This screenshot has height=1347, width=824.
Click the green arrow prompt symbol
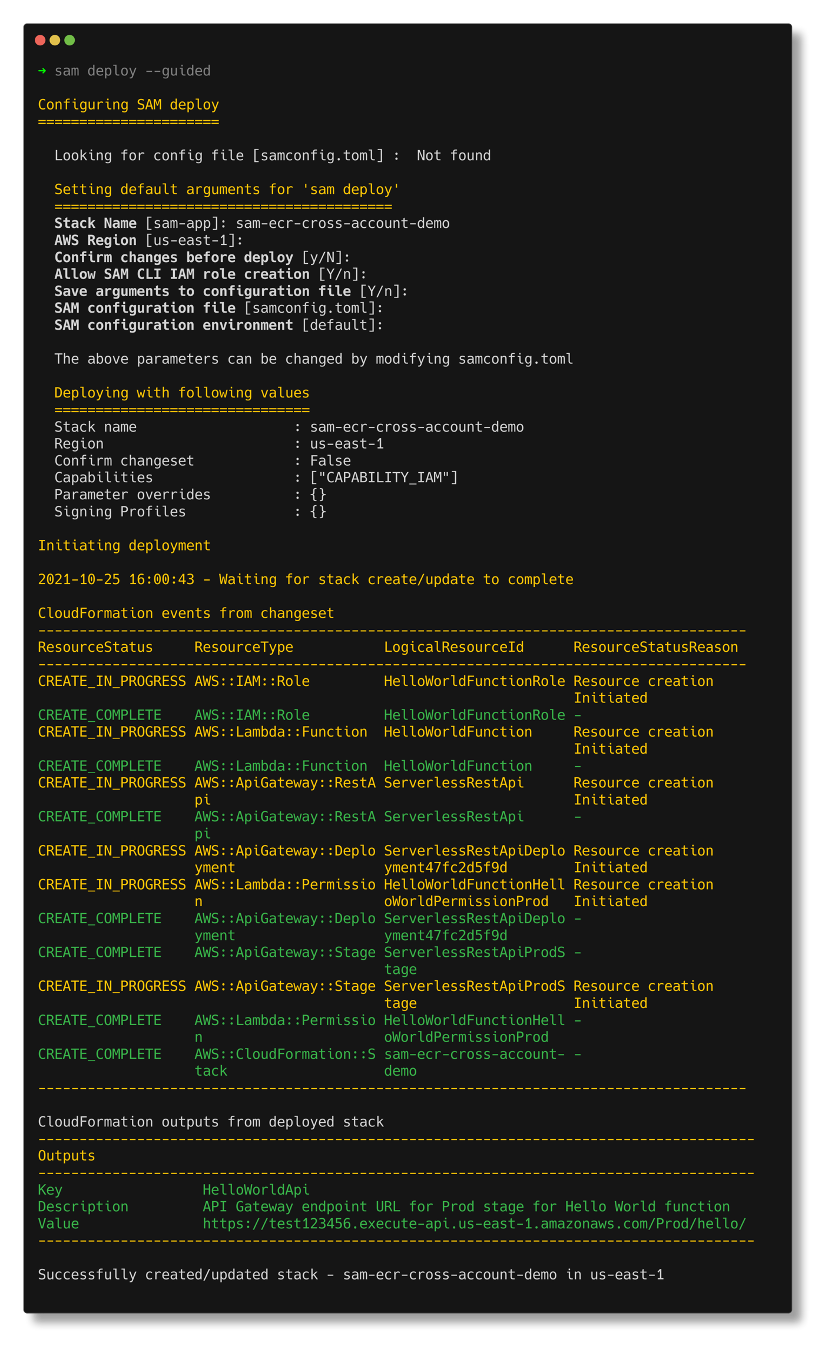(41, 71)
